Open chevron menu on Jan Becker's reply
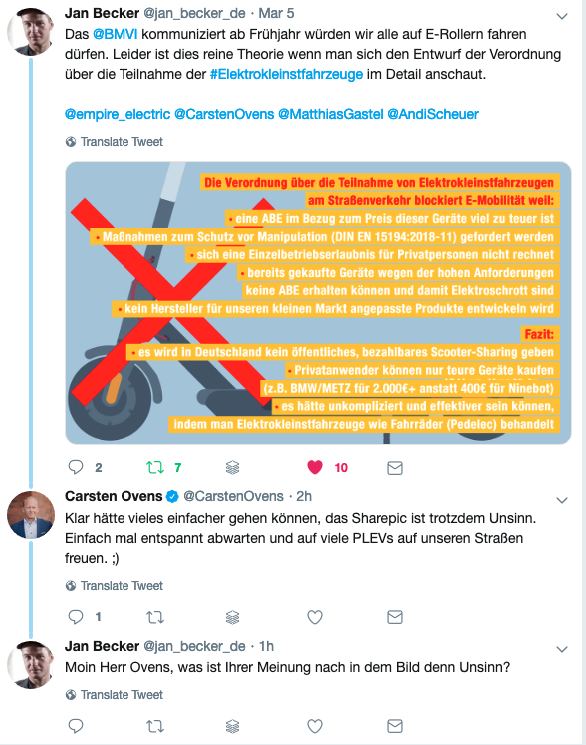586x745 pixels. click(562, 649)
